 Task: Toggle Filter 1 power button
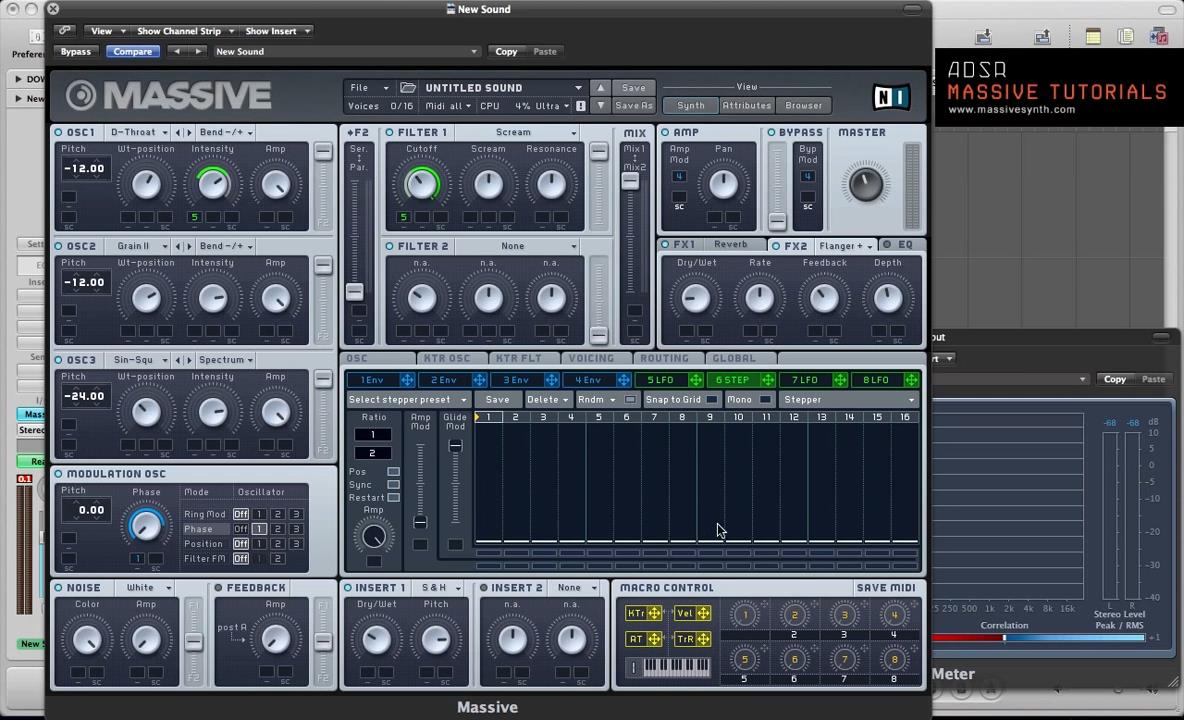click(390, 132)
